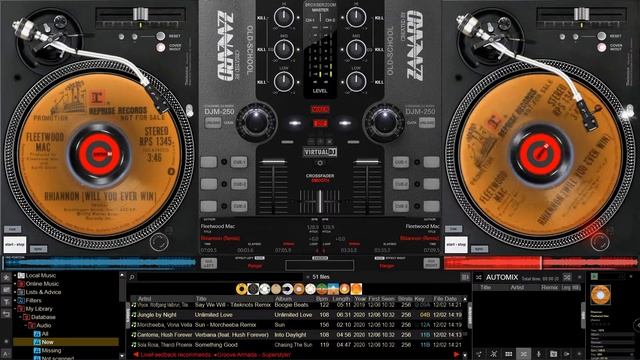The image size is (640, 360).
Task: Click the first yellow vinyl cover thumbnail
Action: coord(241,289)
